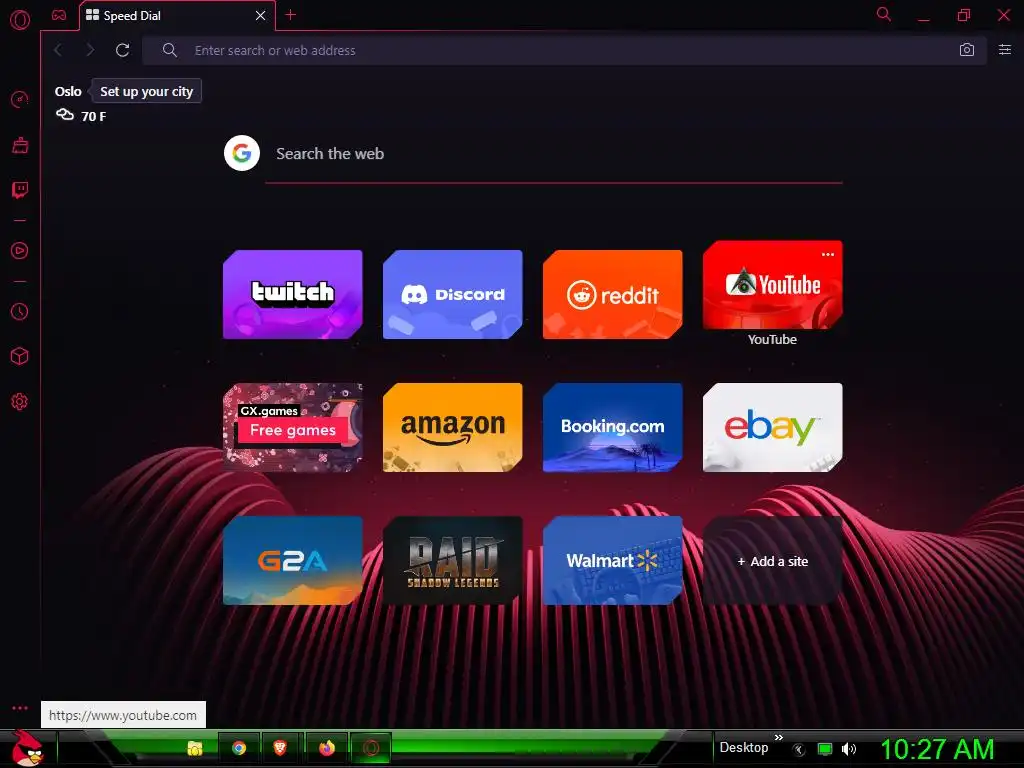Open the RAID Shadow Legends tile

click(453, 561)
